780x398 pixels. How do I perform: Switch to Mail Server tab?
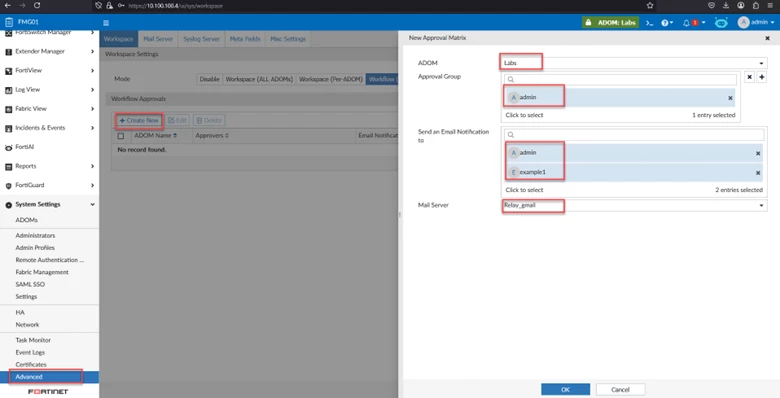(x=158, y=39)
